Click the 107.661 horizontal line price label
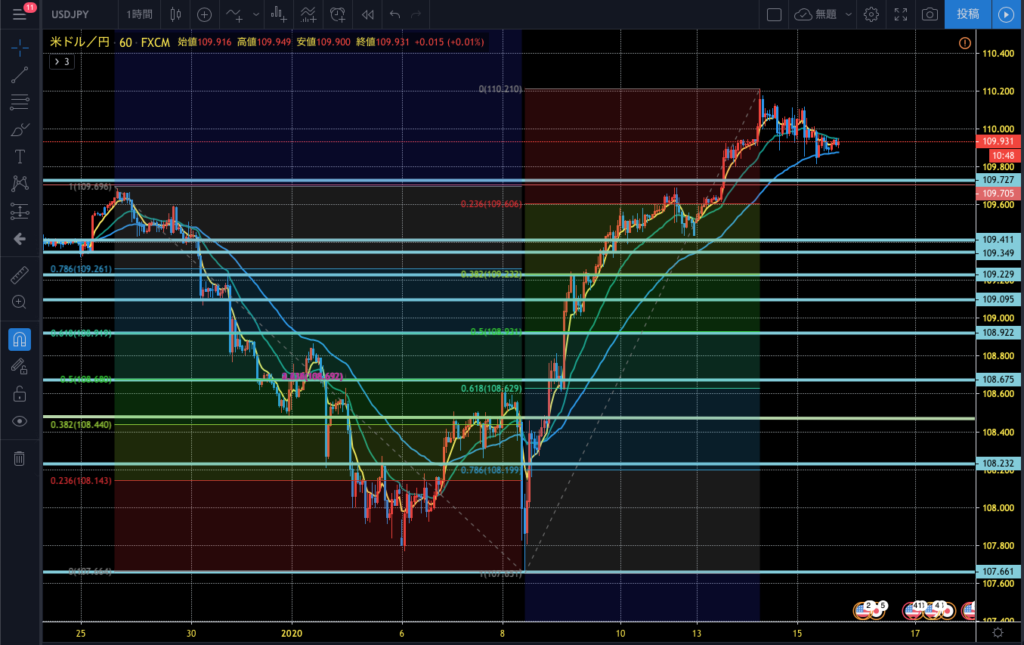Viewport: 1024px width, 645px height. pos(999,571)
